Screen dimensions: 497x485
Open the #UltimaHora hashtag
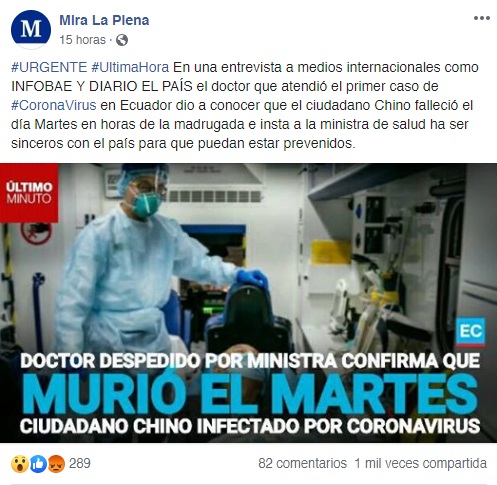coord(130,67)
